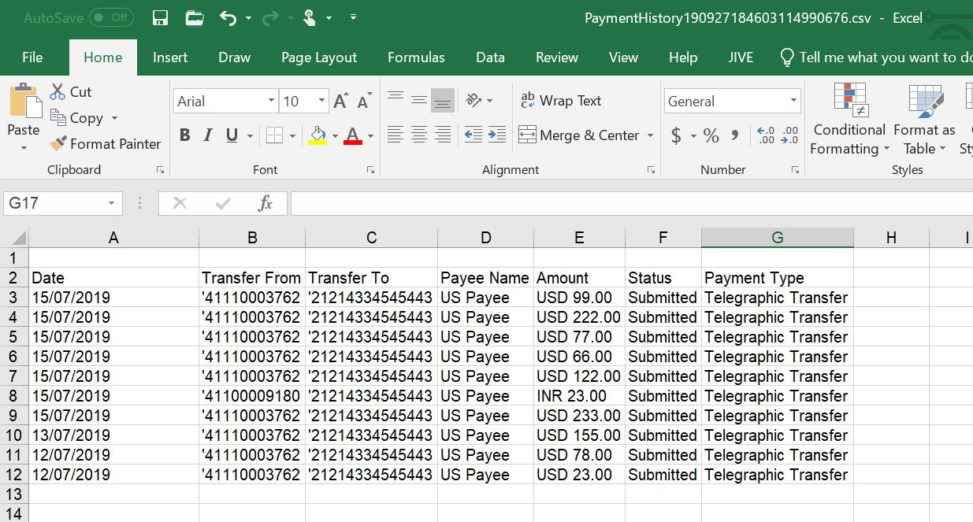This screenshot has width=973, height=522.
Task: Open the Page Layout tab
Action: point(319,57)
